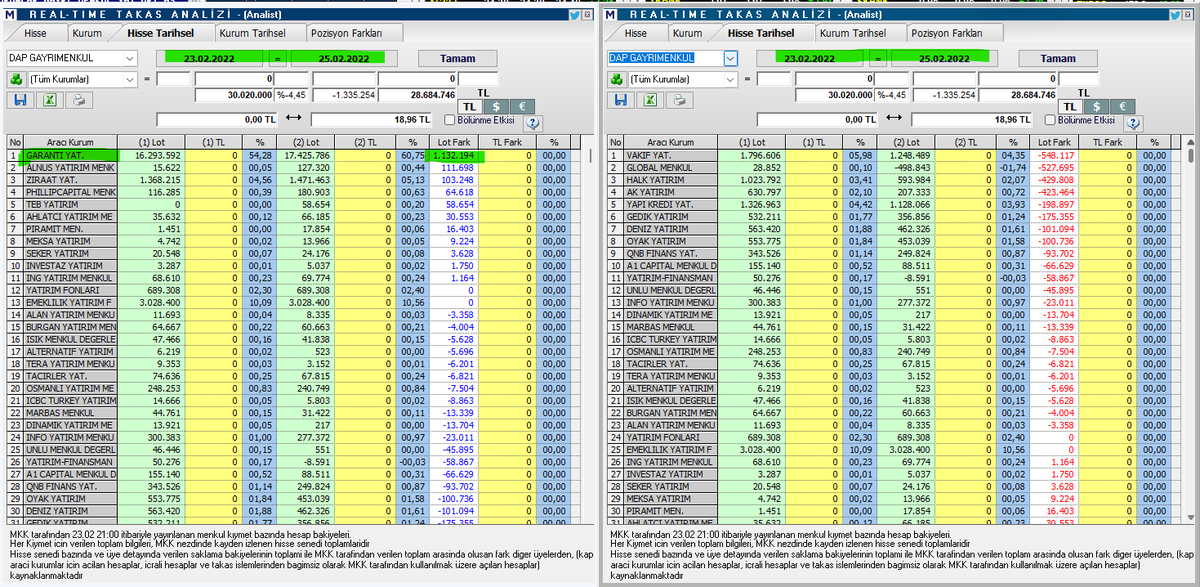Viewport: 1200px width, 587px height.
Task: Open the Kurum tab in right window
Action: [x=690, y=33]
